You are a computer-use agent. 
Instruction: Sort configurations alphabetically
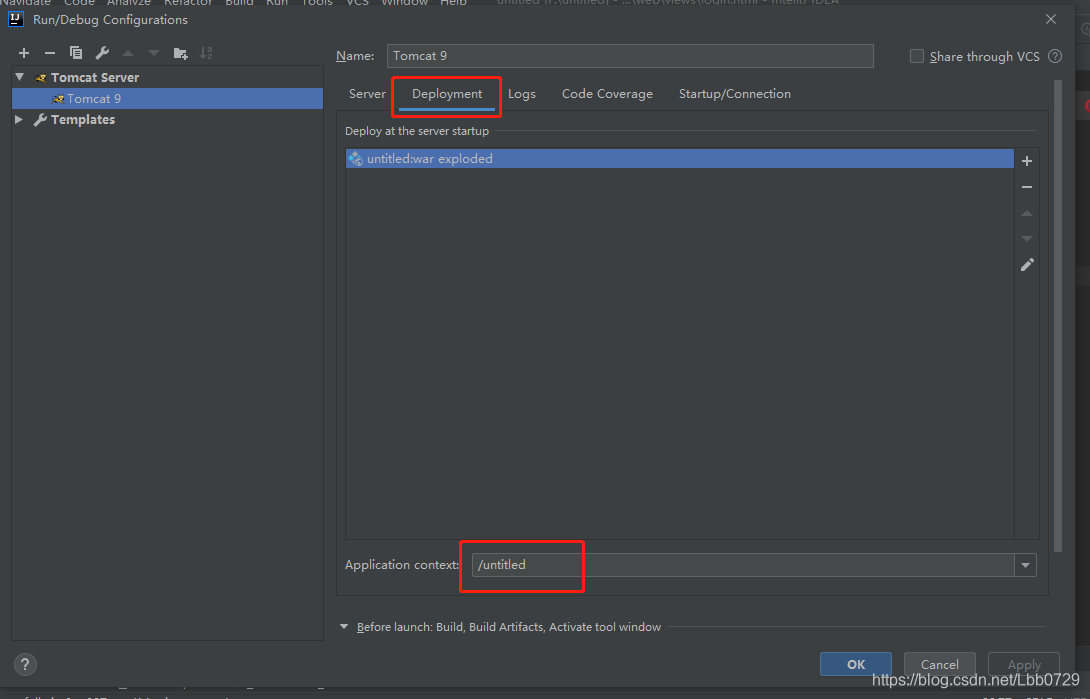coord(206,53)
